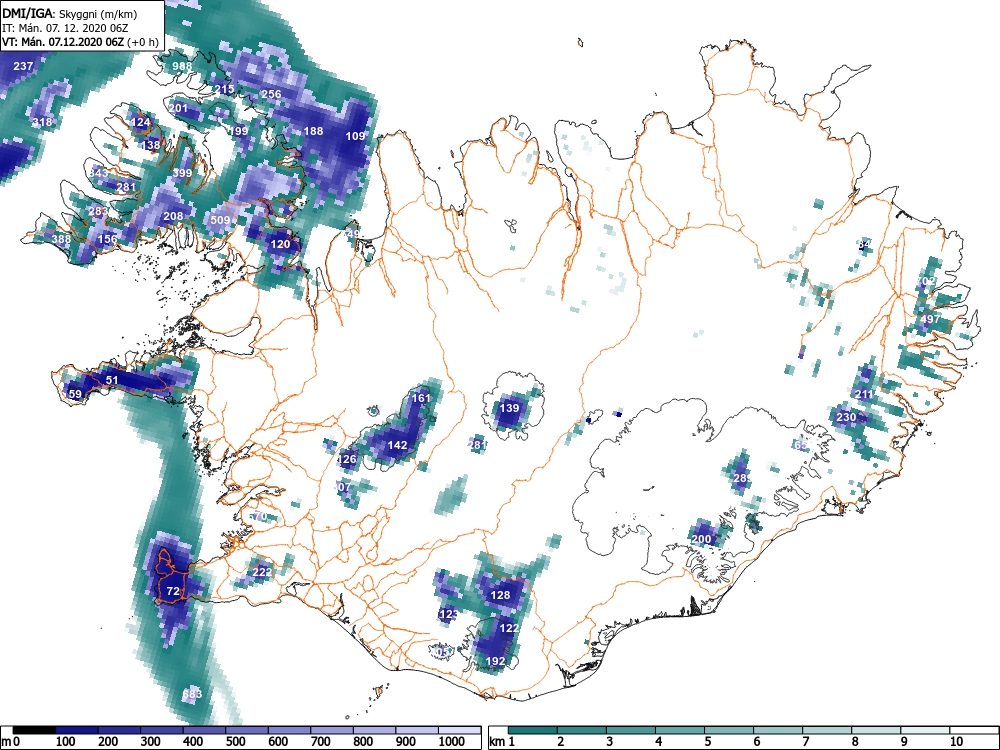Screen dimensions: 1000x750
Task: Click the "VT: Mán. 07.12.2020 06Z (+0 h)" line
Action: [80, 42]
